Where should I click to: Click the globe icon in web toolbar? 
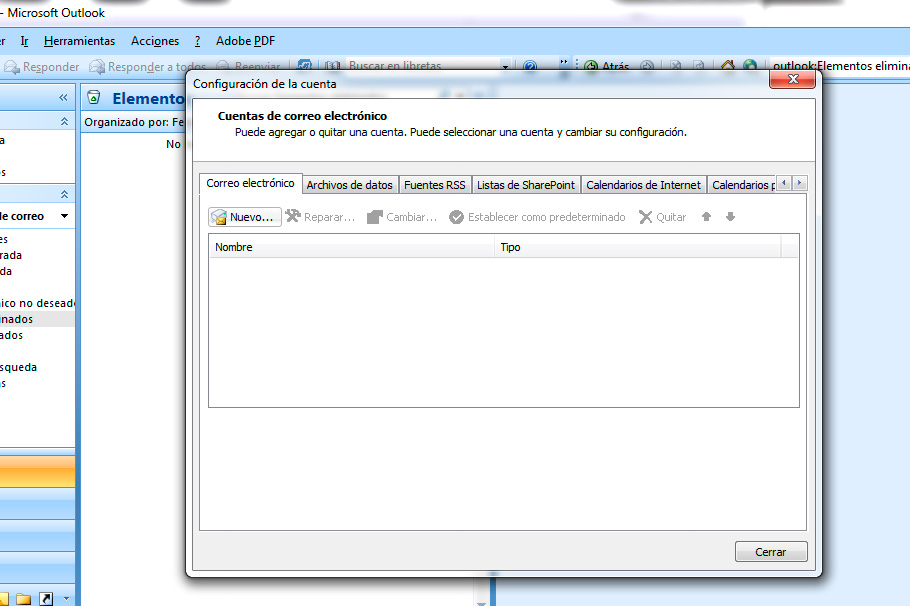point(750,66)
